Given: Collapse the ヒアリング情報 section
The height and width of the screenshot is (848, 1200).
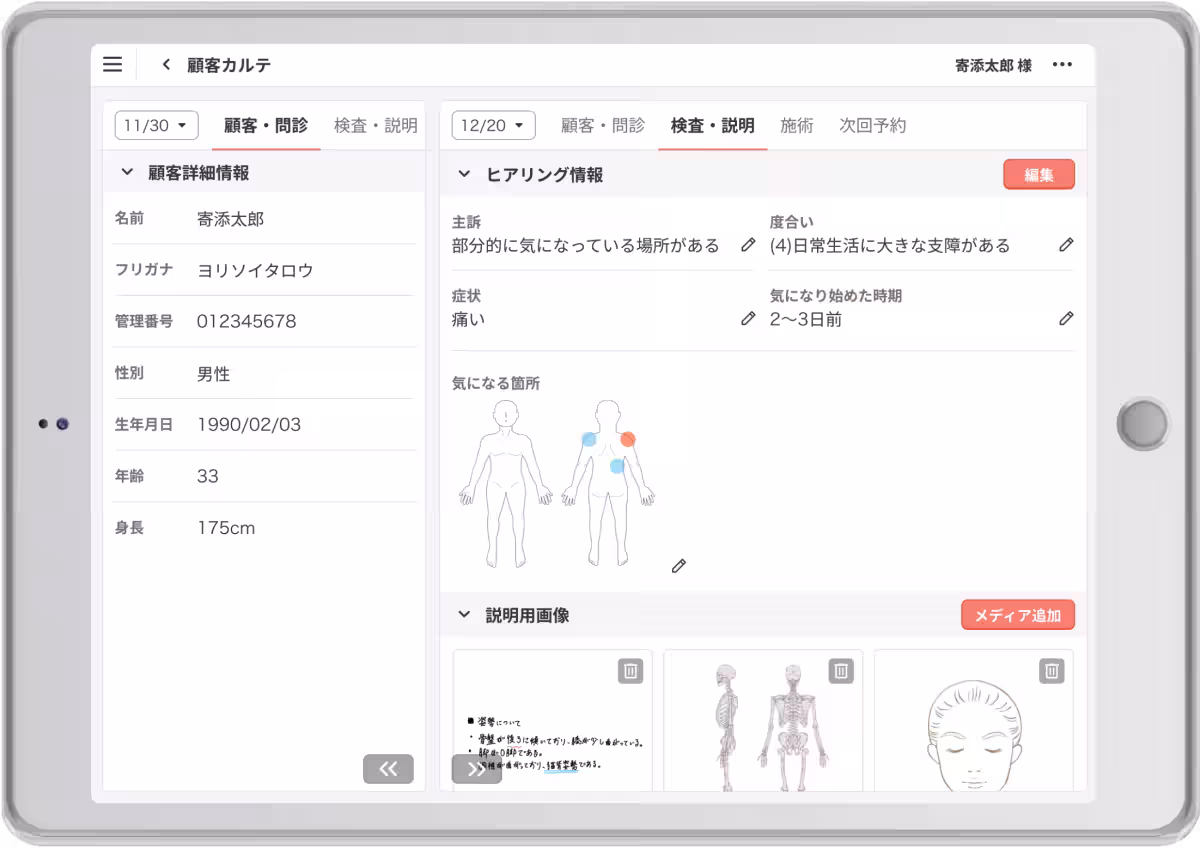Looking at the screenshot, I should click(463, 173).
